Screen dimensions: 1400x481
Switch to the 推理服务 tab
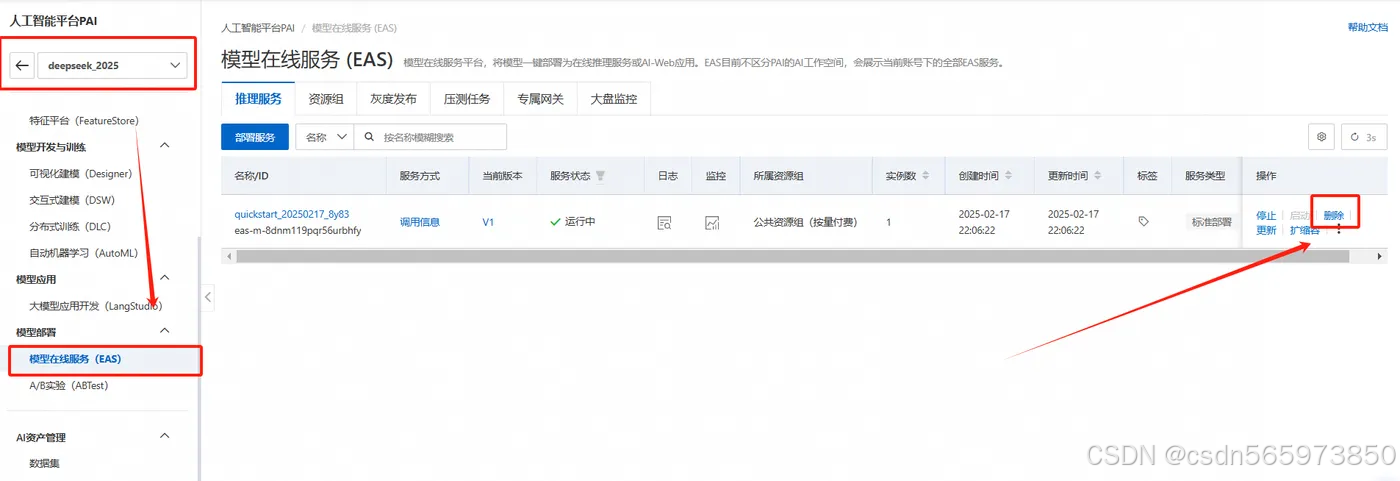(258, 99)
